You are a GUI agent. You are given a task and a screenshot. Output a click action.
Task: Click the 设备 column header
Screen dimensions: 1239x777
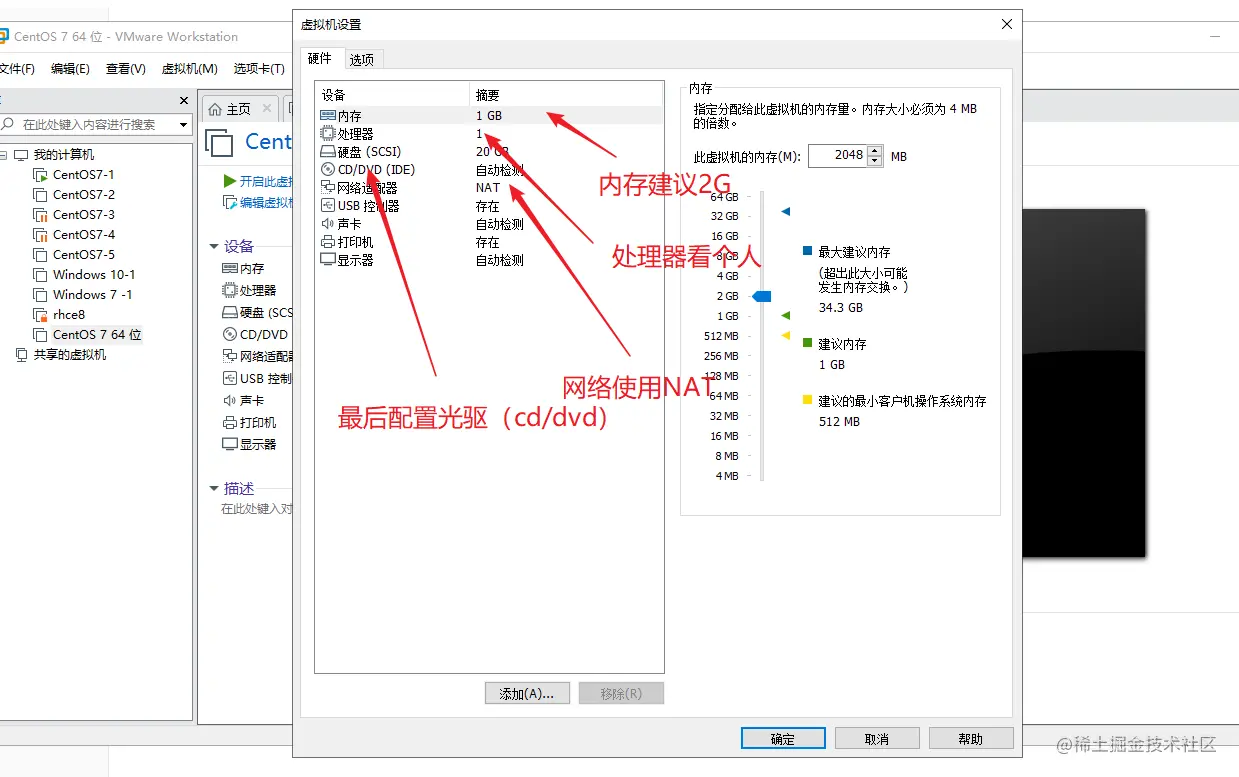tap(392, 94)
